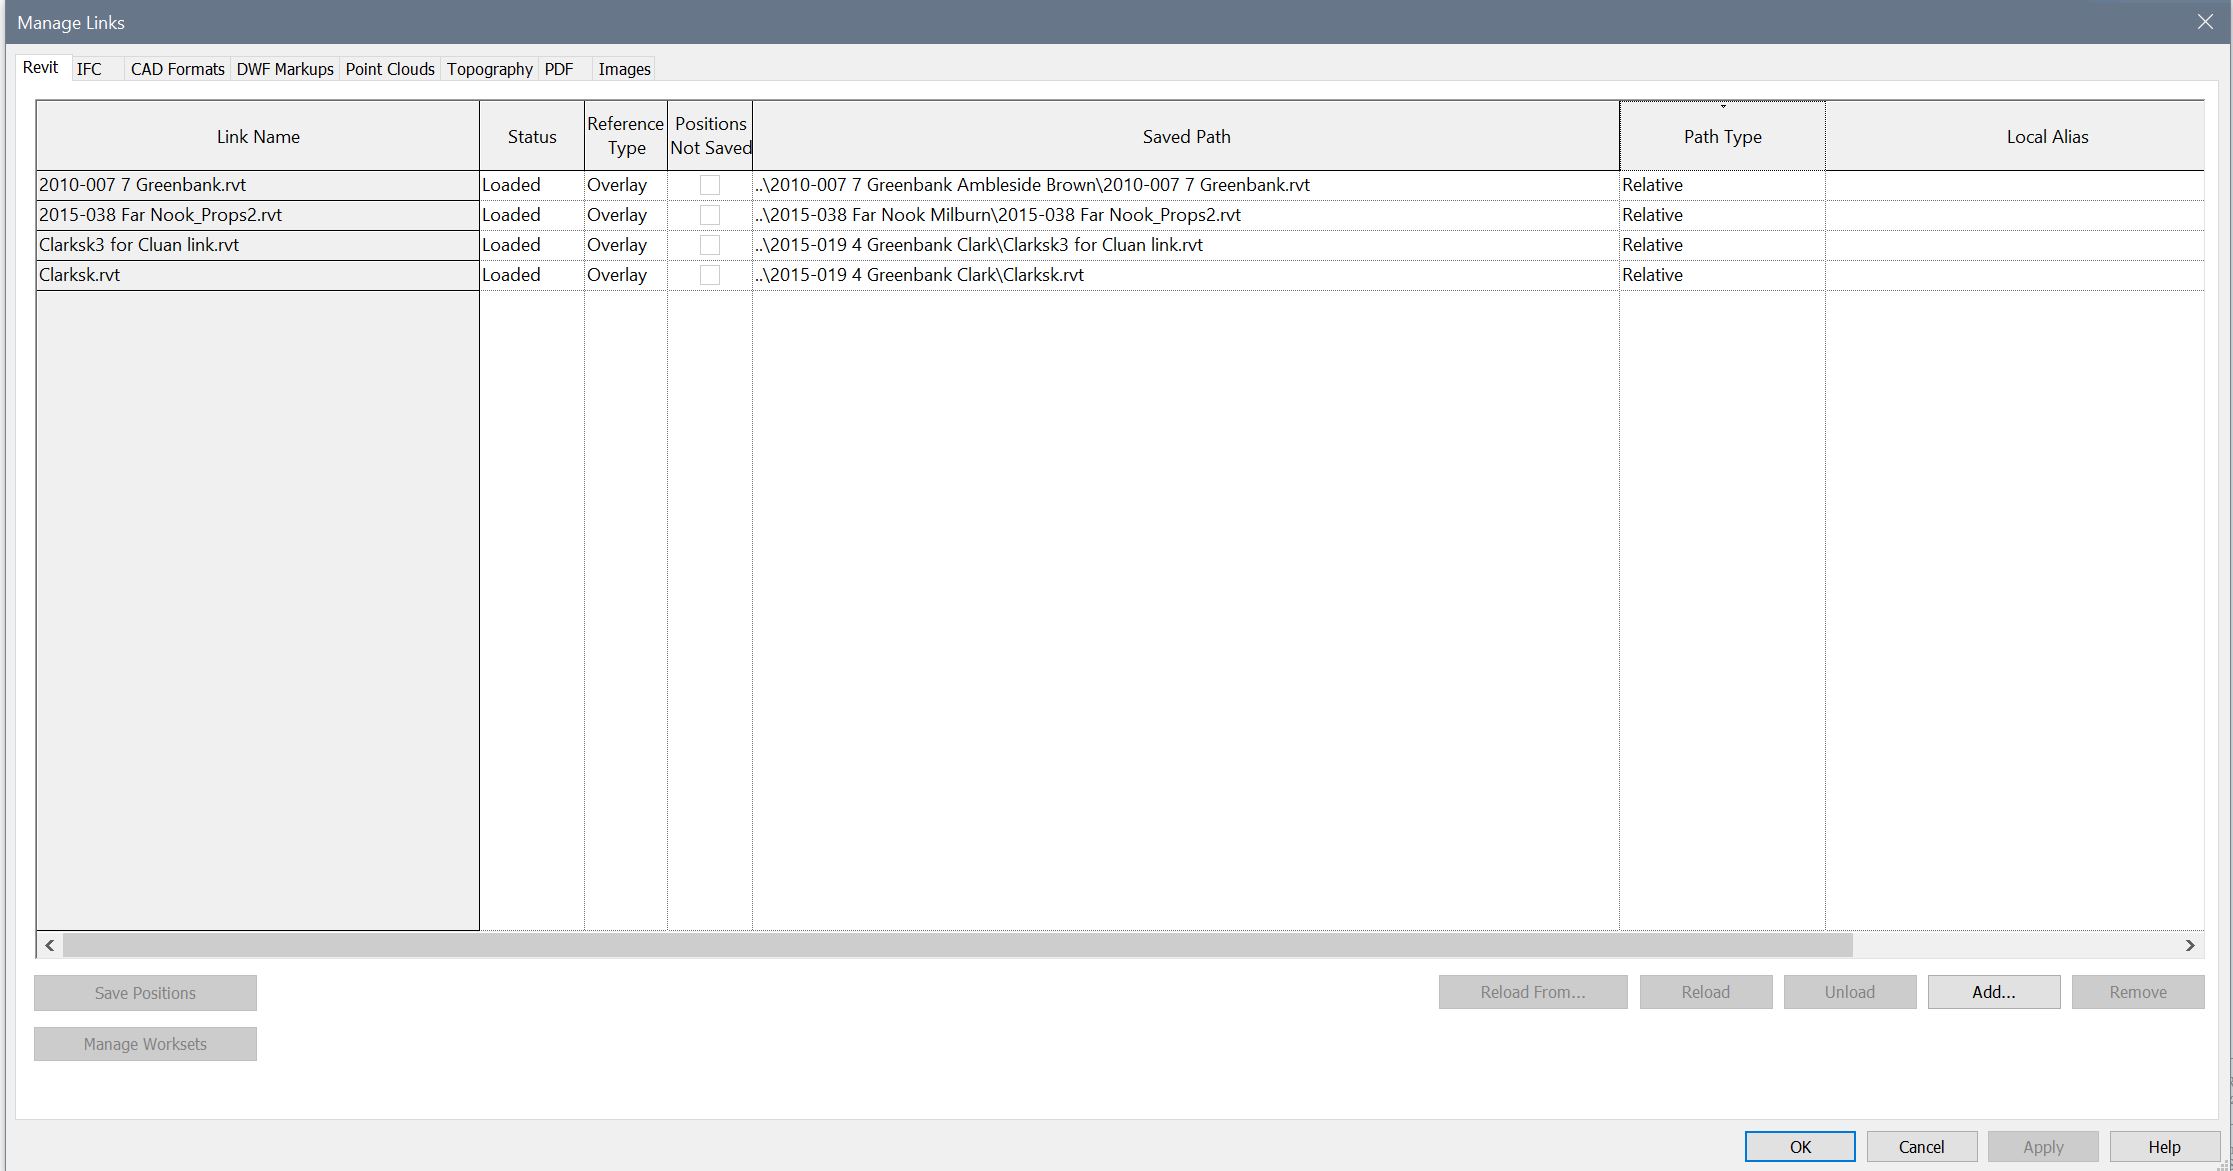Open the Reference Type cell for Clarksk.rvt
Image resolution: width=2233 pixels, height=1171 pixels.
coord(625,275)
